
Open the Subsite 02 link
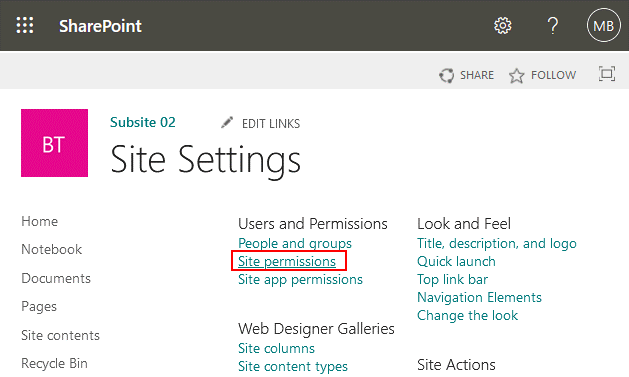pos(143,122)
